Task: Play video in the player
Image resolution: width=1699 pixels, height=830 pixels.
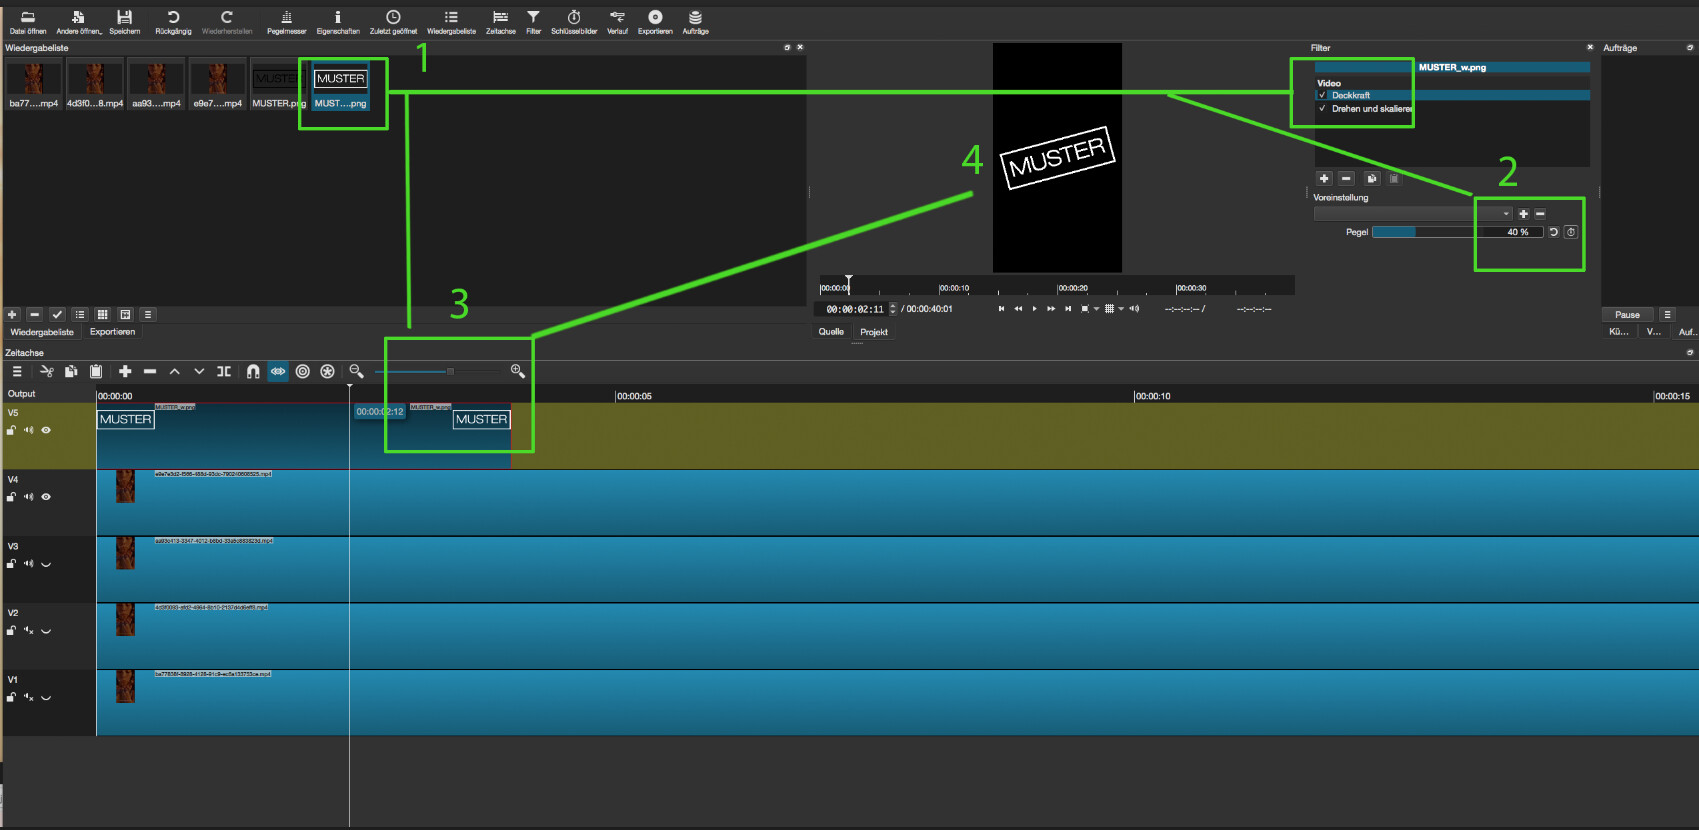Action: click(x=1034, y=309)
